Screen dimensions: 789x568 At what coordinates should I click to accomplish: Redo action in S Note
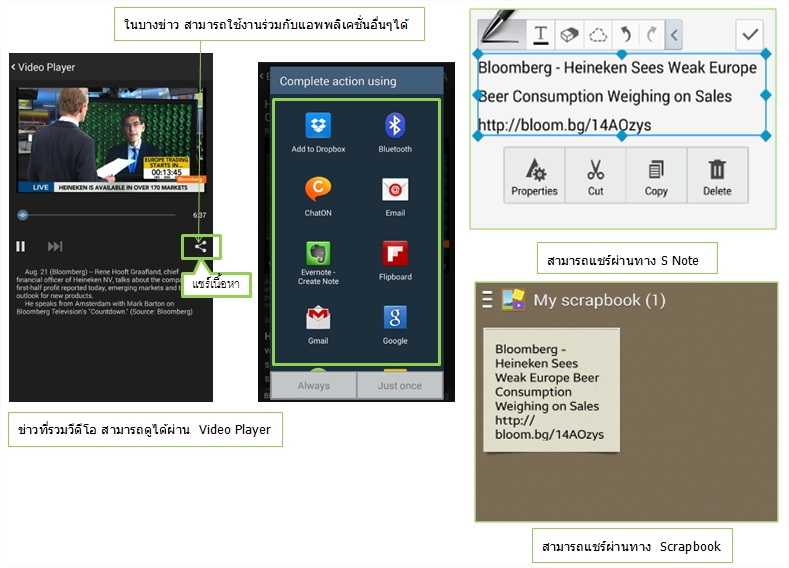pyautogui.click(x=652, y=34)
